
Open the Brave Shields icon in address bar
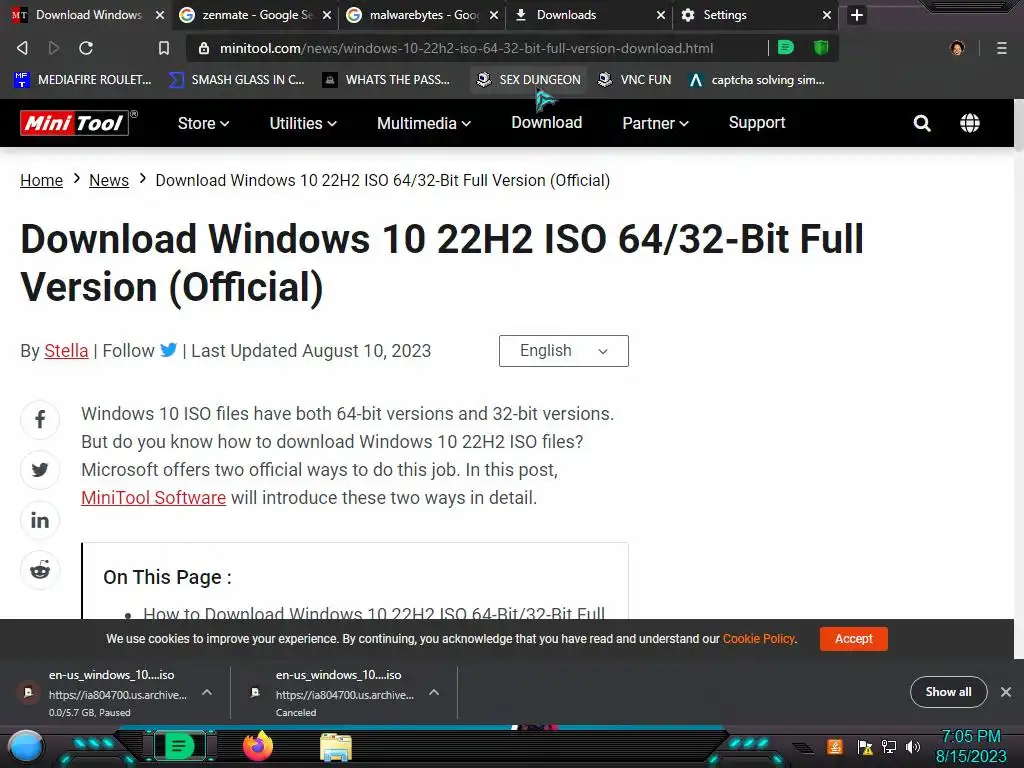tap(821, 47)
